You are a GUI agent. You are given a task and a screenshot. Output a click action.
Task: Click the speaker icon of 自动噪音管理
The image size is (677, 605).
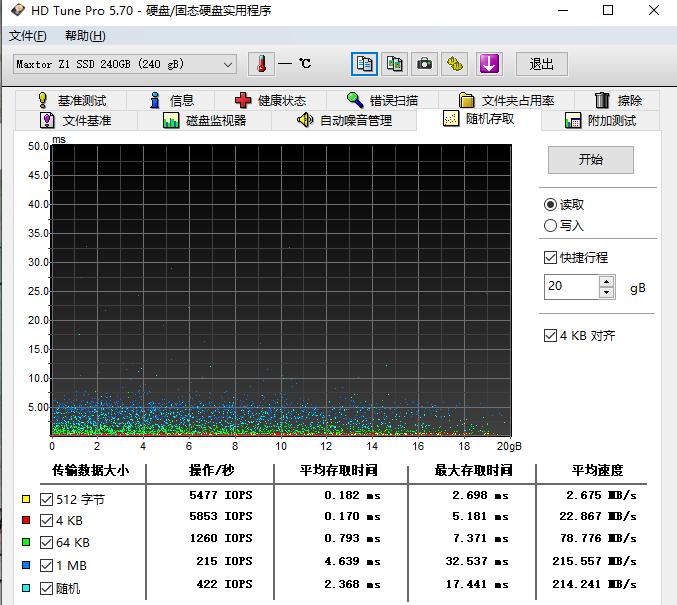click(305, 120)
